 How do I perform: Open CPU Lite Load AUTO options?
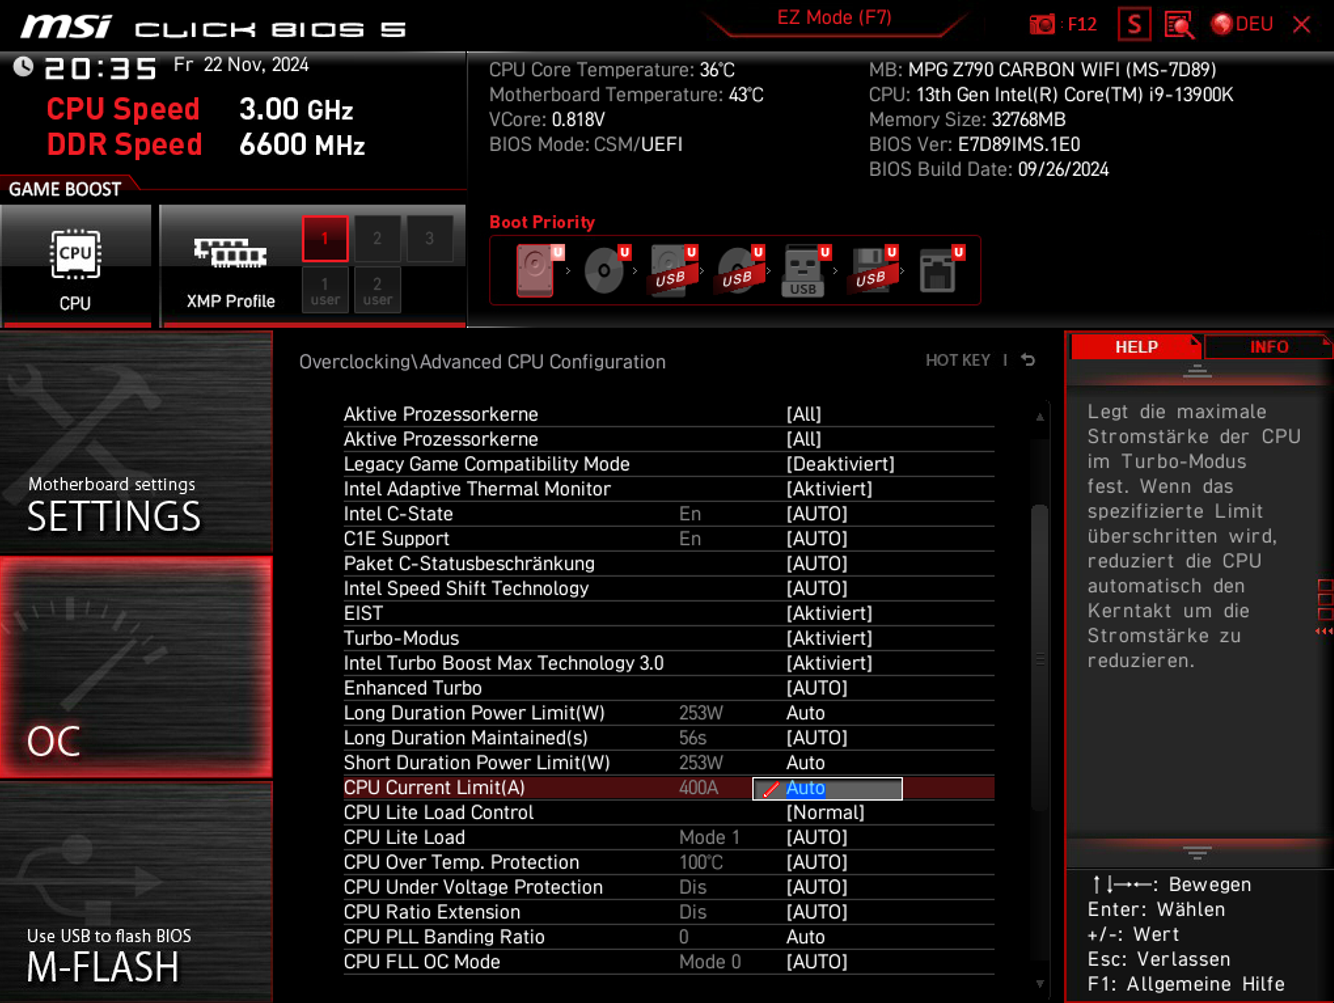[x=817, y=838]
